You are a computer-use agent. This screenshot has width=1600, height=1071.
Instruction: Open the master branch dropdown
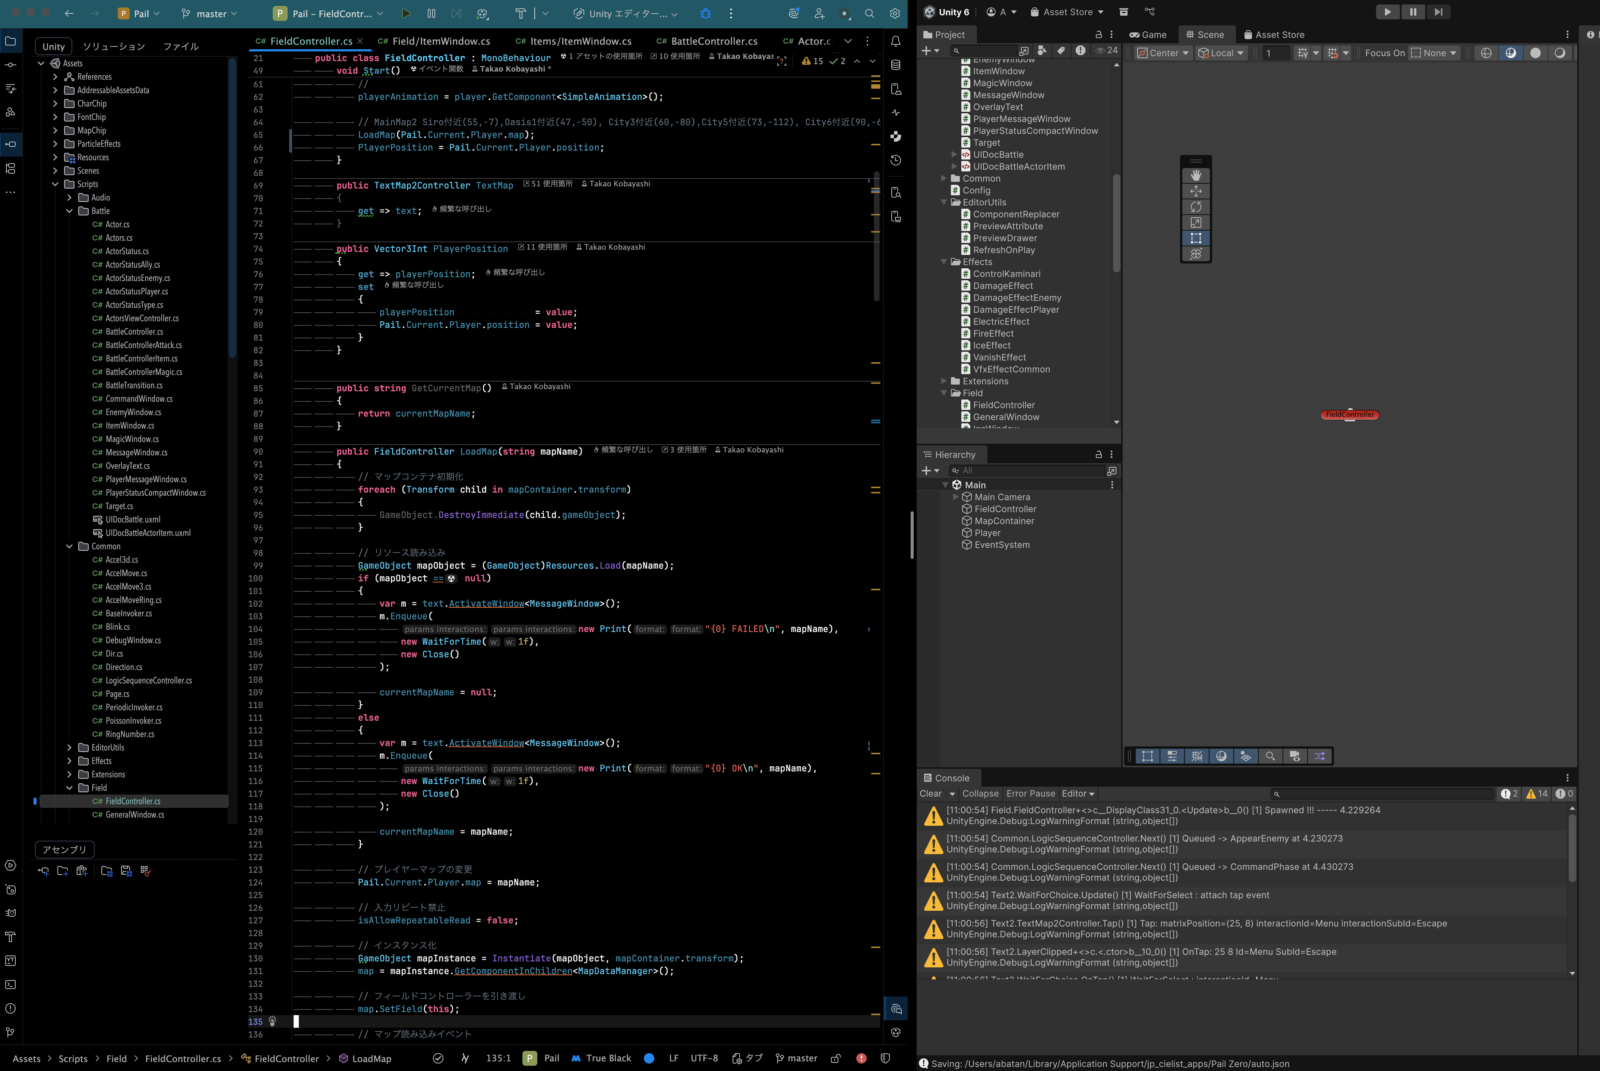coord(210,14)
